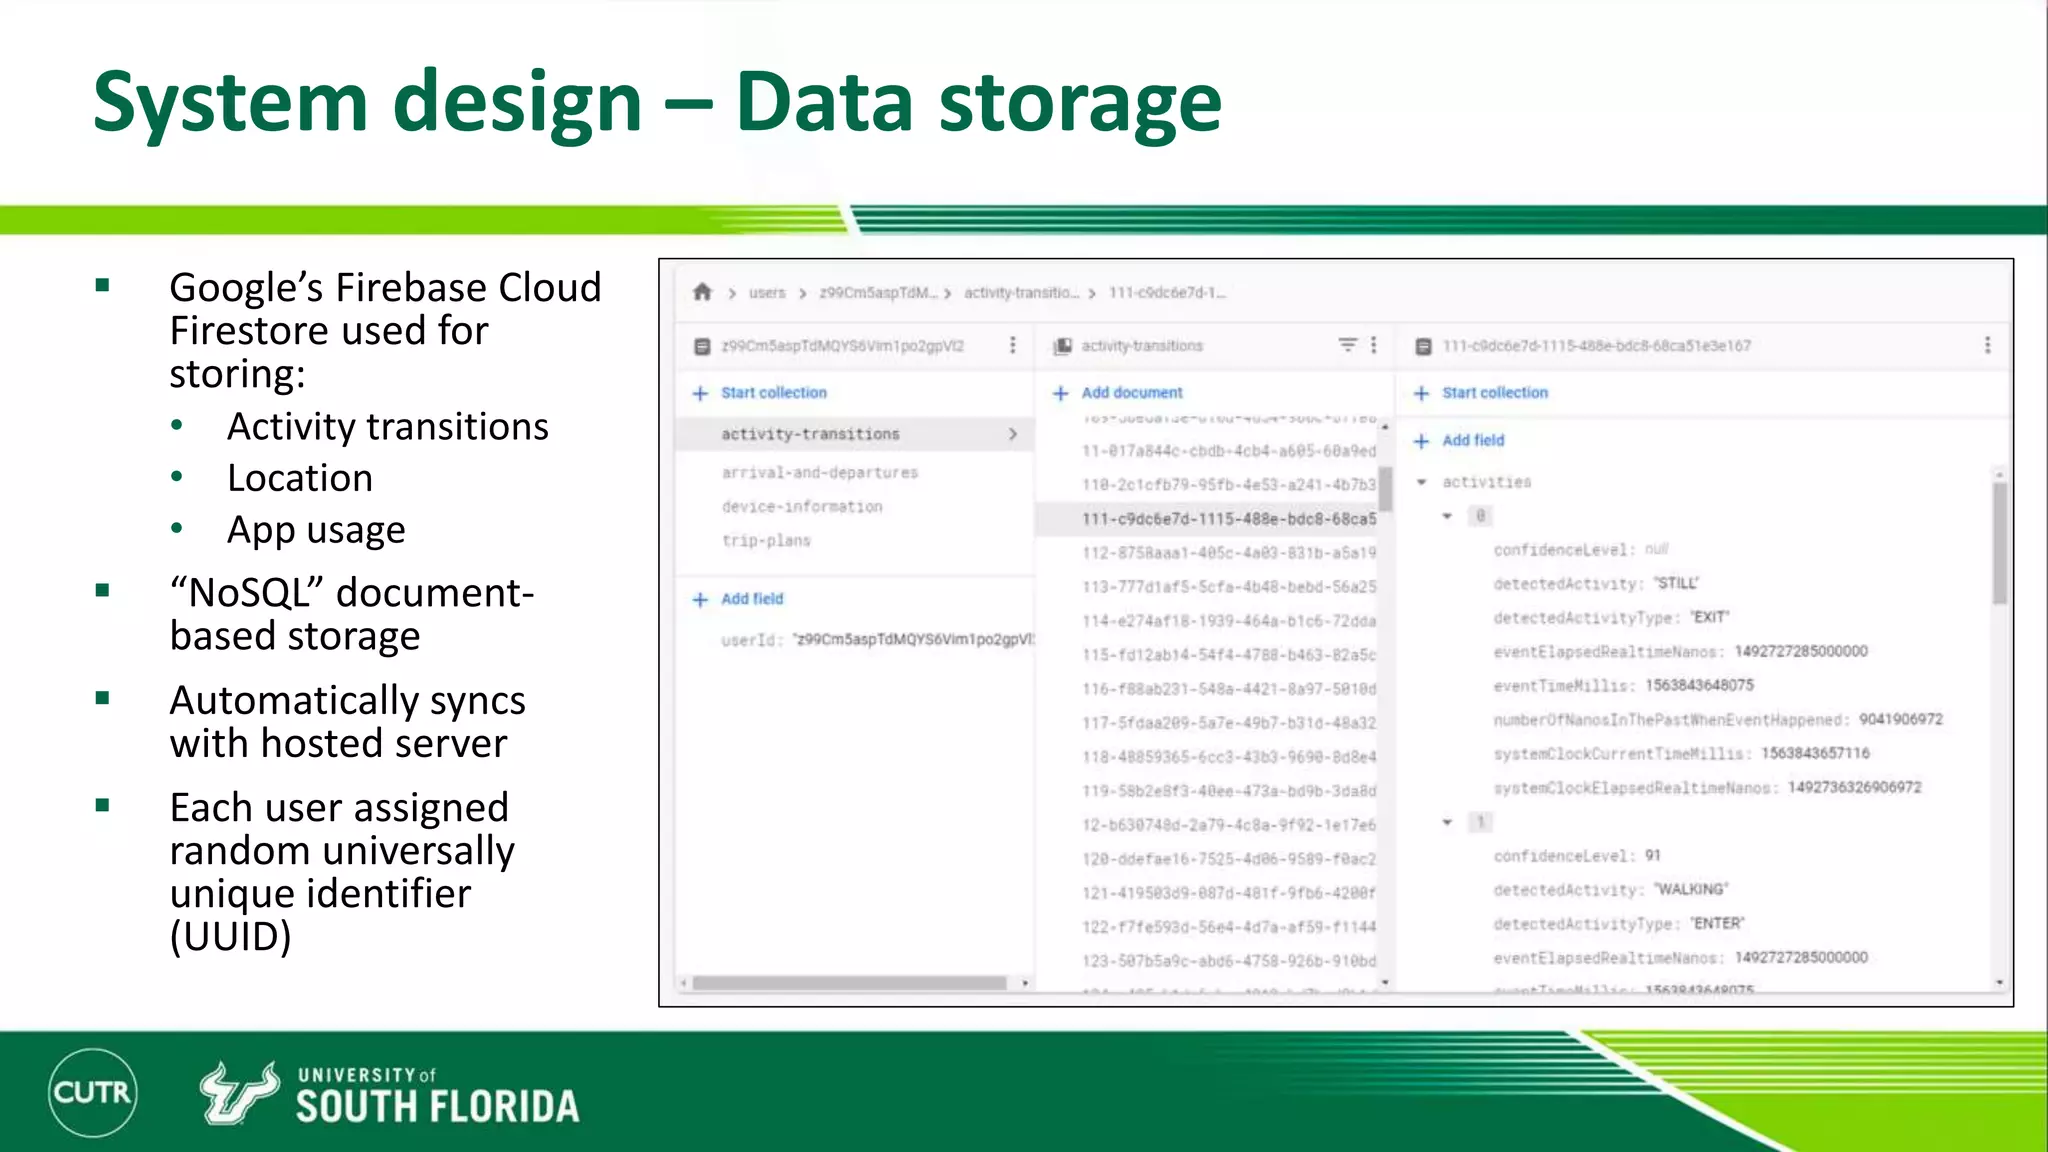The width and height of the screenshot is (2048, 1152).
Task: Click Start collection in the user document panel
Action: (x=761, y=393)
